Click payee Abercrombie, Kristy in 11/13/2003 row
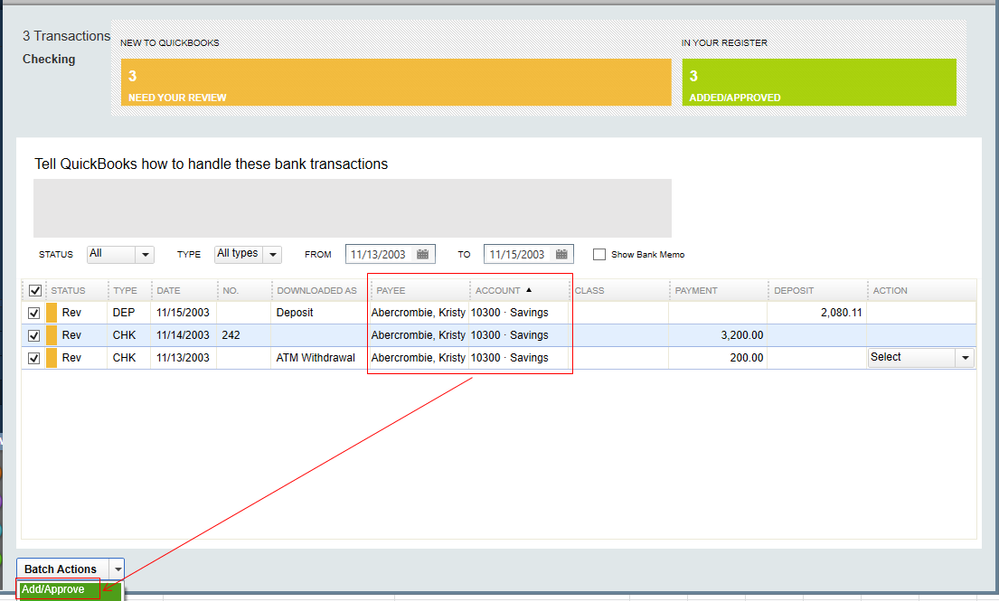 pos(419,358)
